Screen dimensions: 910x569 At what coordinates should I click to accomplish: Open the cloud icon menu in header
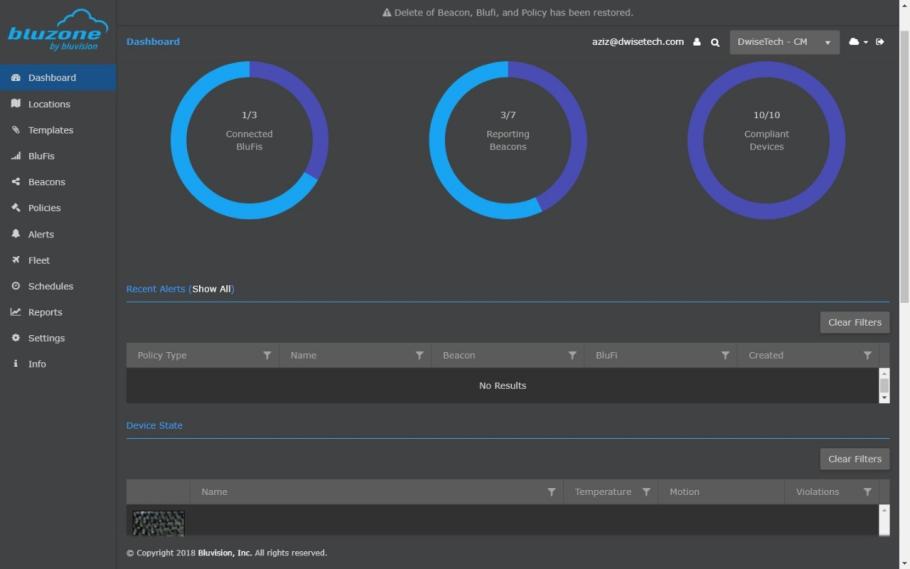coord(857,42)
